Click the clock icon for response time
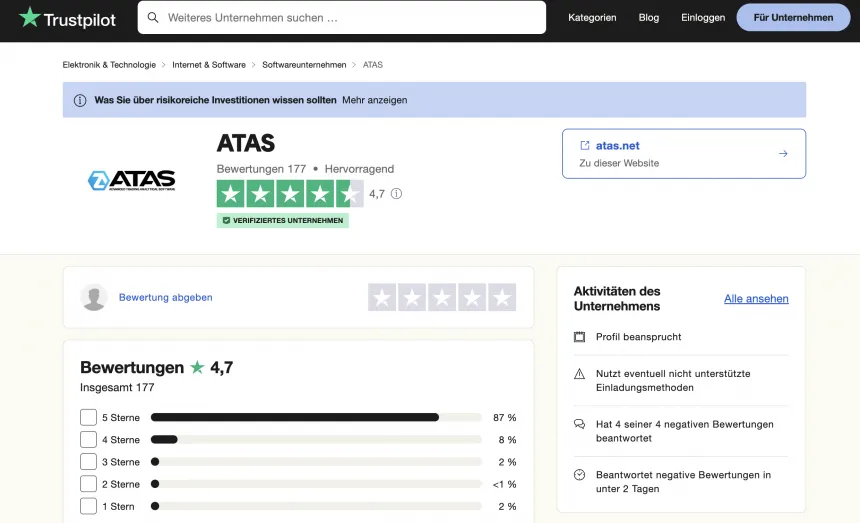The image size is (860, 523). click(579, 475)
